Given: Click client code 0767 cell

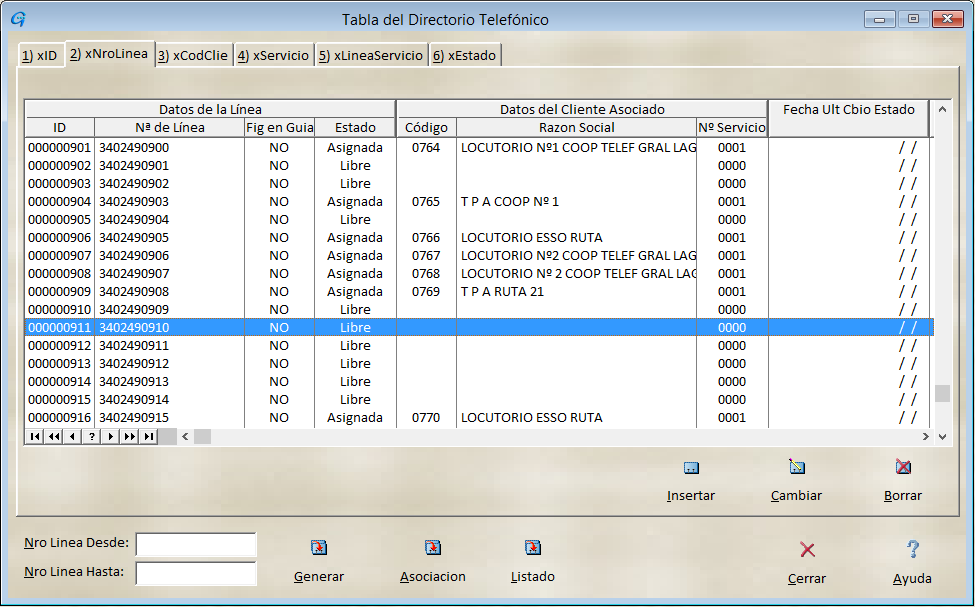Looking at the screenshot, I should tap(426, 256).
